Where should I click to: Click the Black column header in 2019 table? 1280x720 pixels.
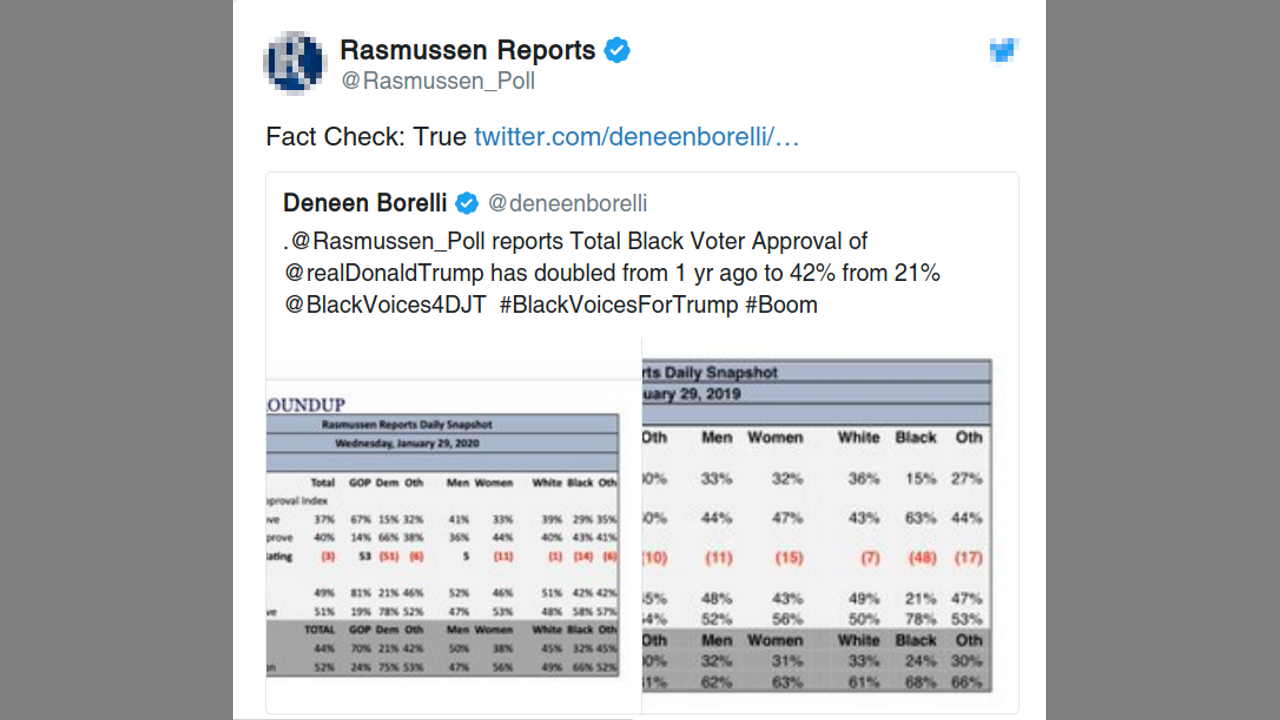click(x=916, y=437)
